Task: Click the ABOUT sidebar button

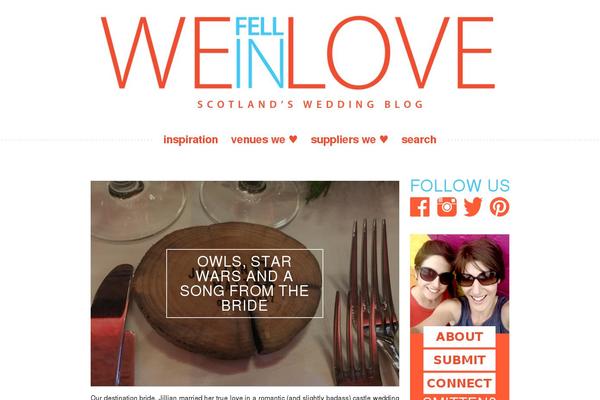Action: [x=459, y=337]
